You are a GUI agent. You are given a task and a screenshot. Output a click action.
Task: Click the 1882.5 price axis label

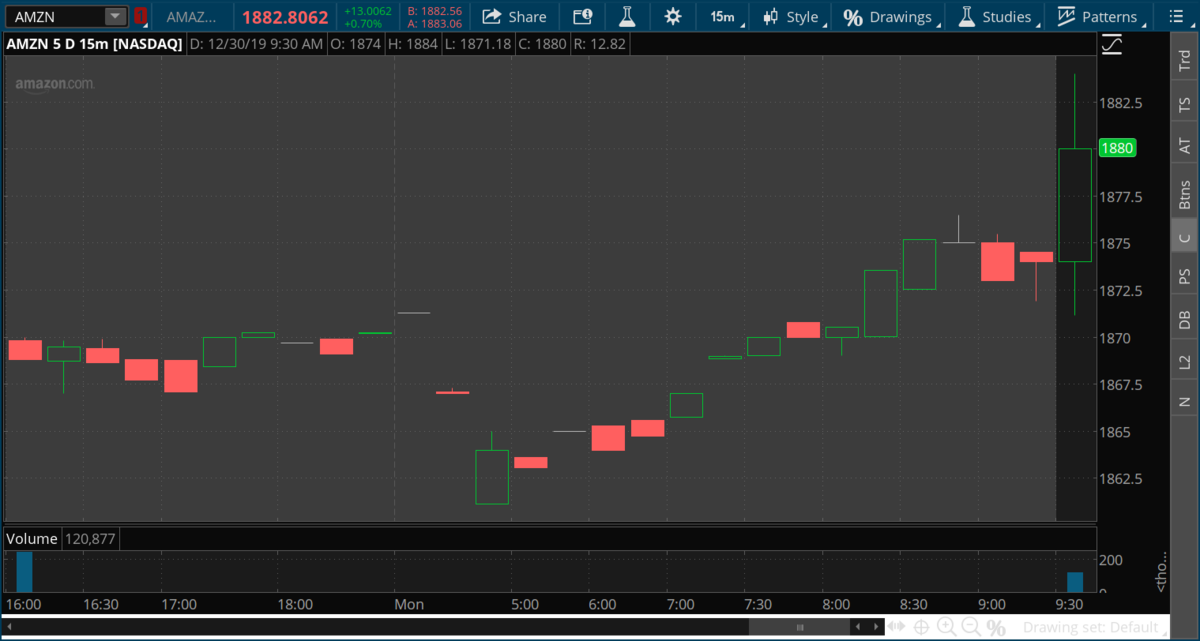point(1120,103)
